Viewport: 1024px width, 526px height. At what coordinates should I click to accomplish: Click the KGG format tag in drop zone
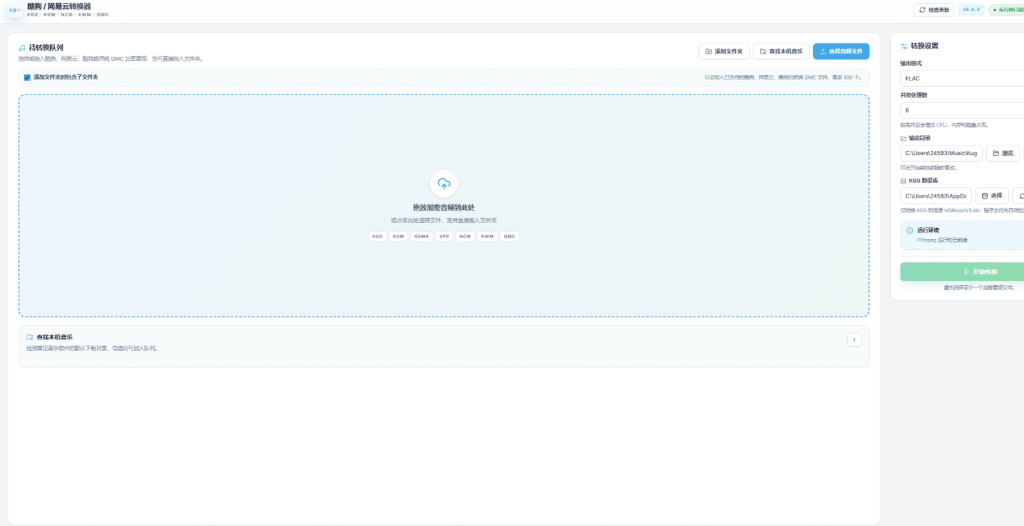377,237
